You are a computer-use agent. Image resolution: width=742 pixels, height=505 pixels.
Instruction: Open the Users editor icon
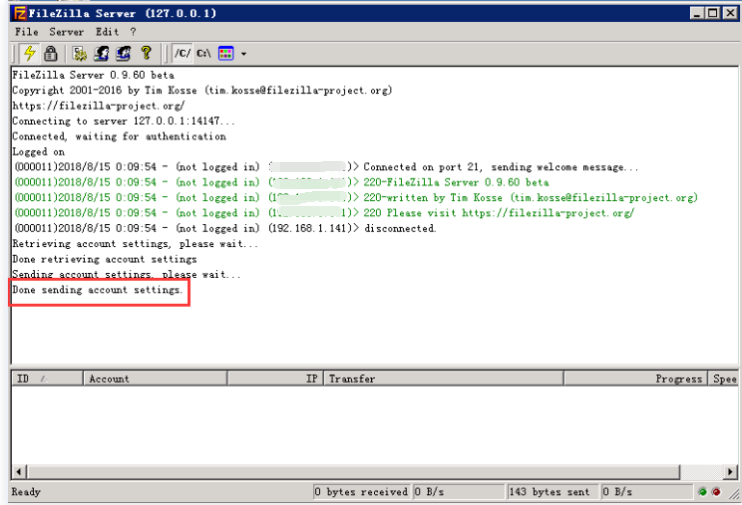101,53
